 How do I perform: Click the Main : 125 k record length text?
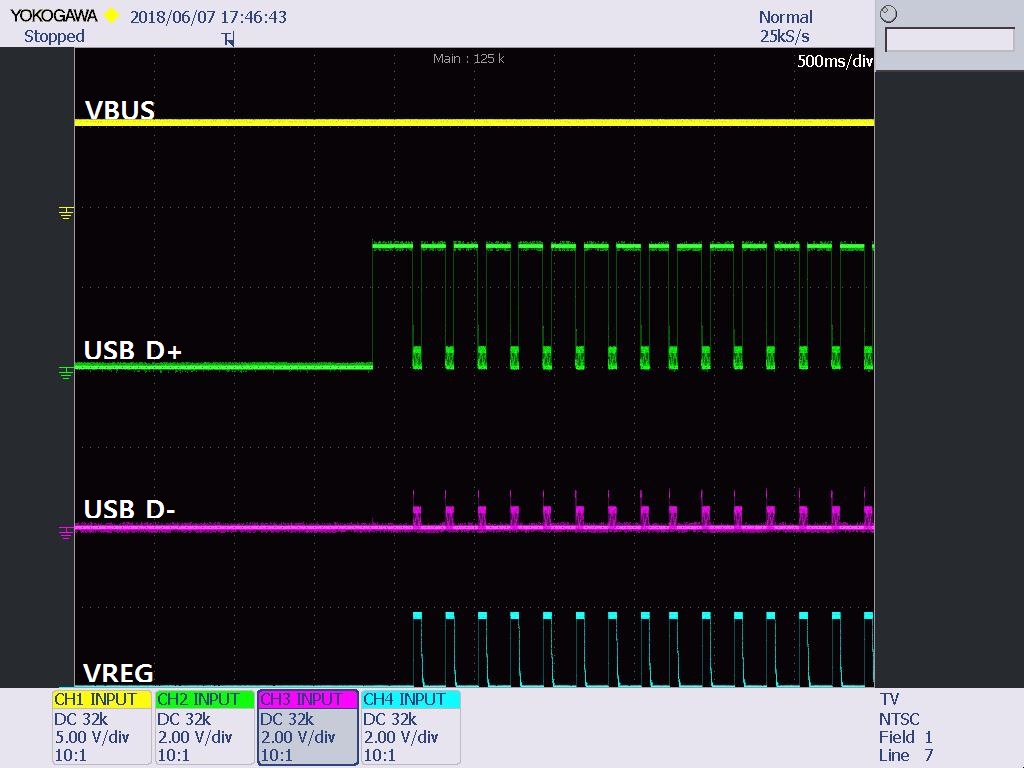[x=468, y=59]
